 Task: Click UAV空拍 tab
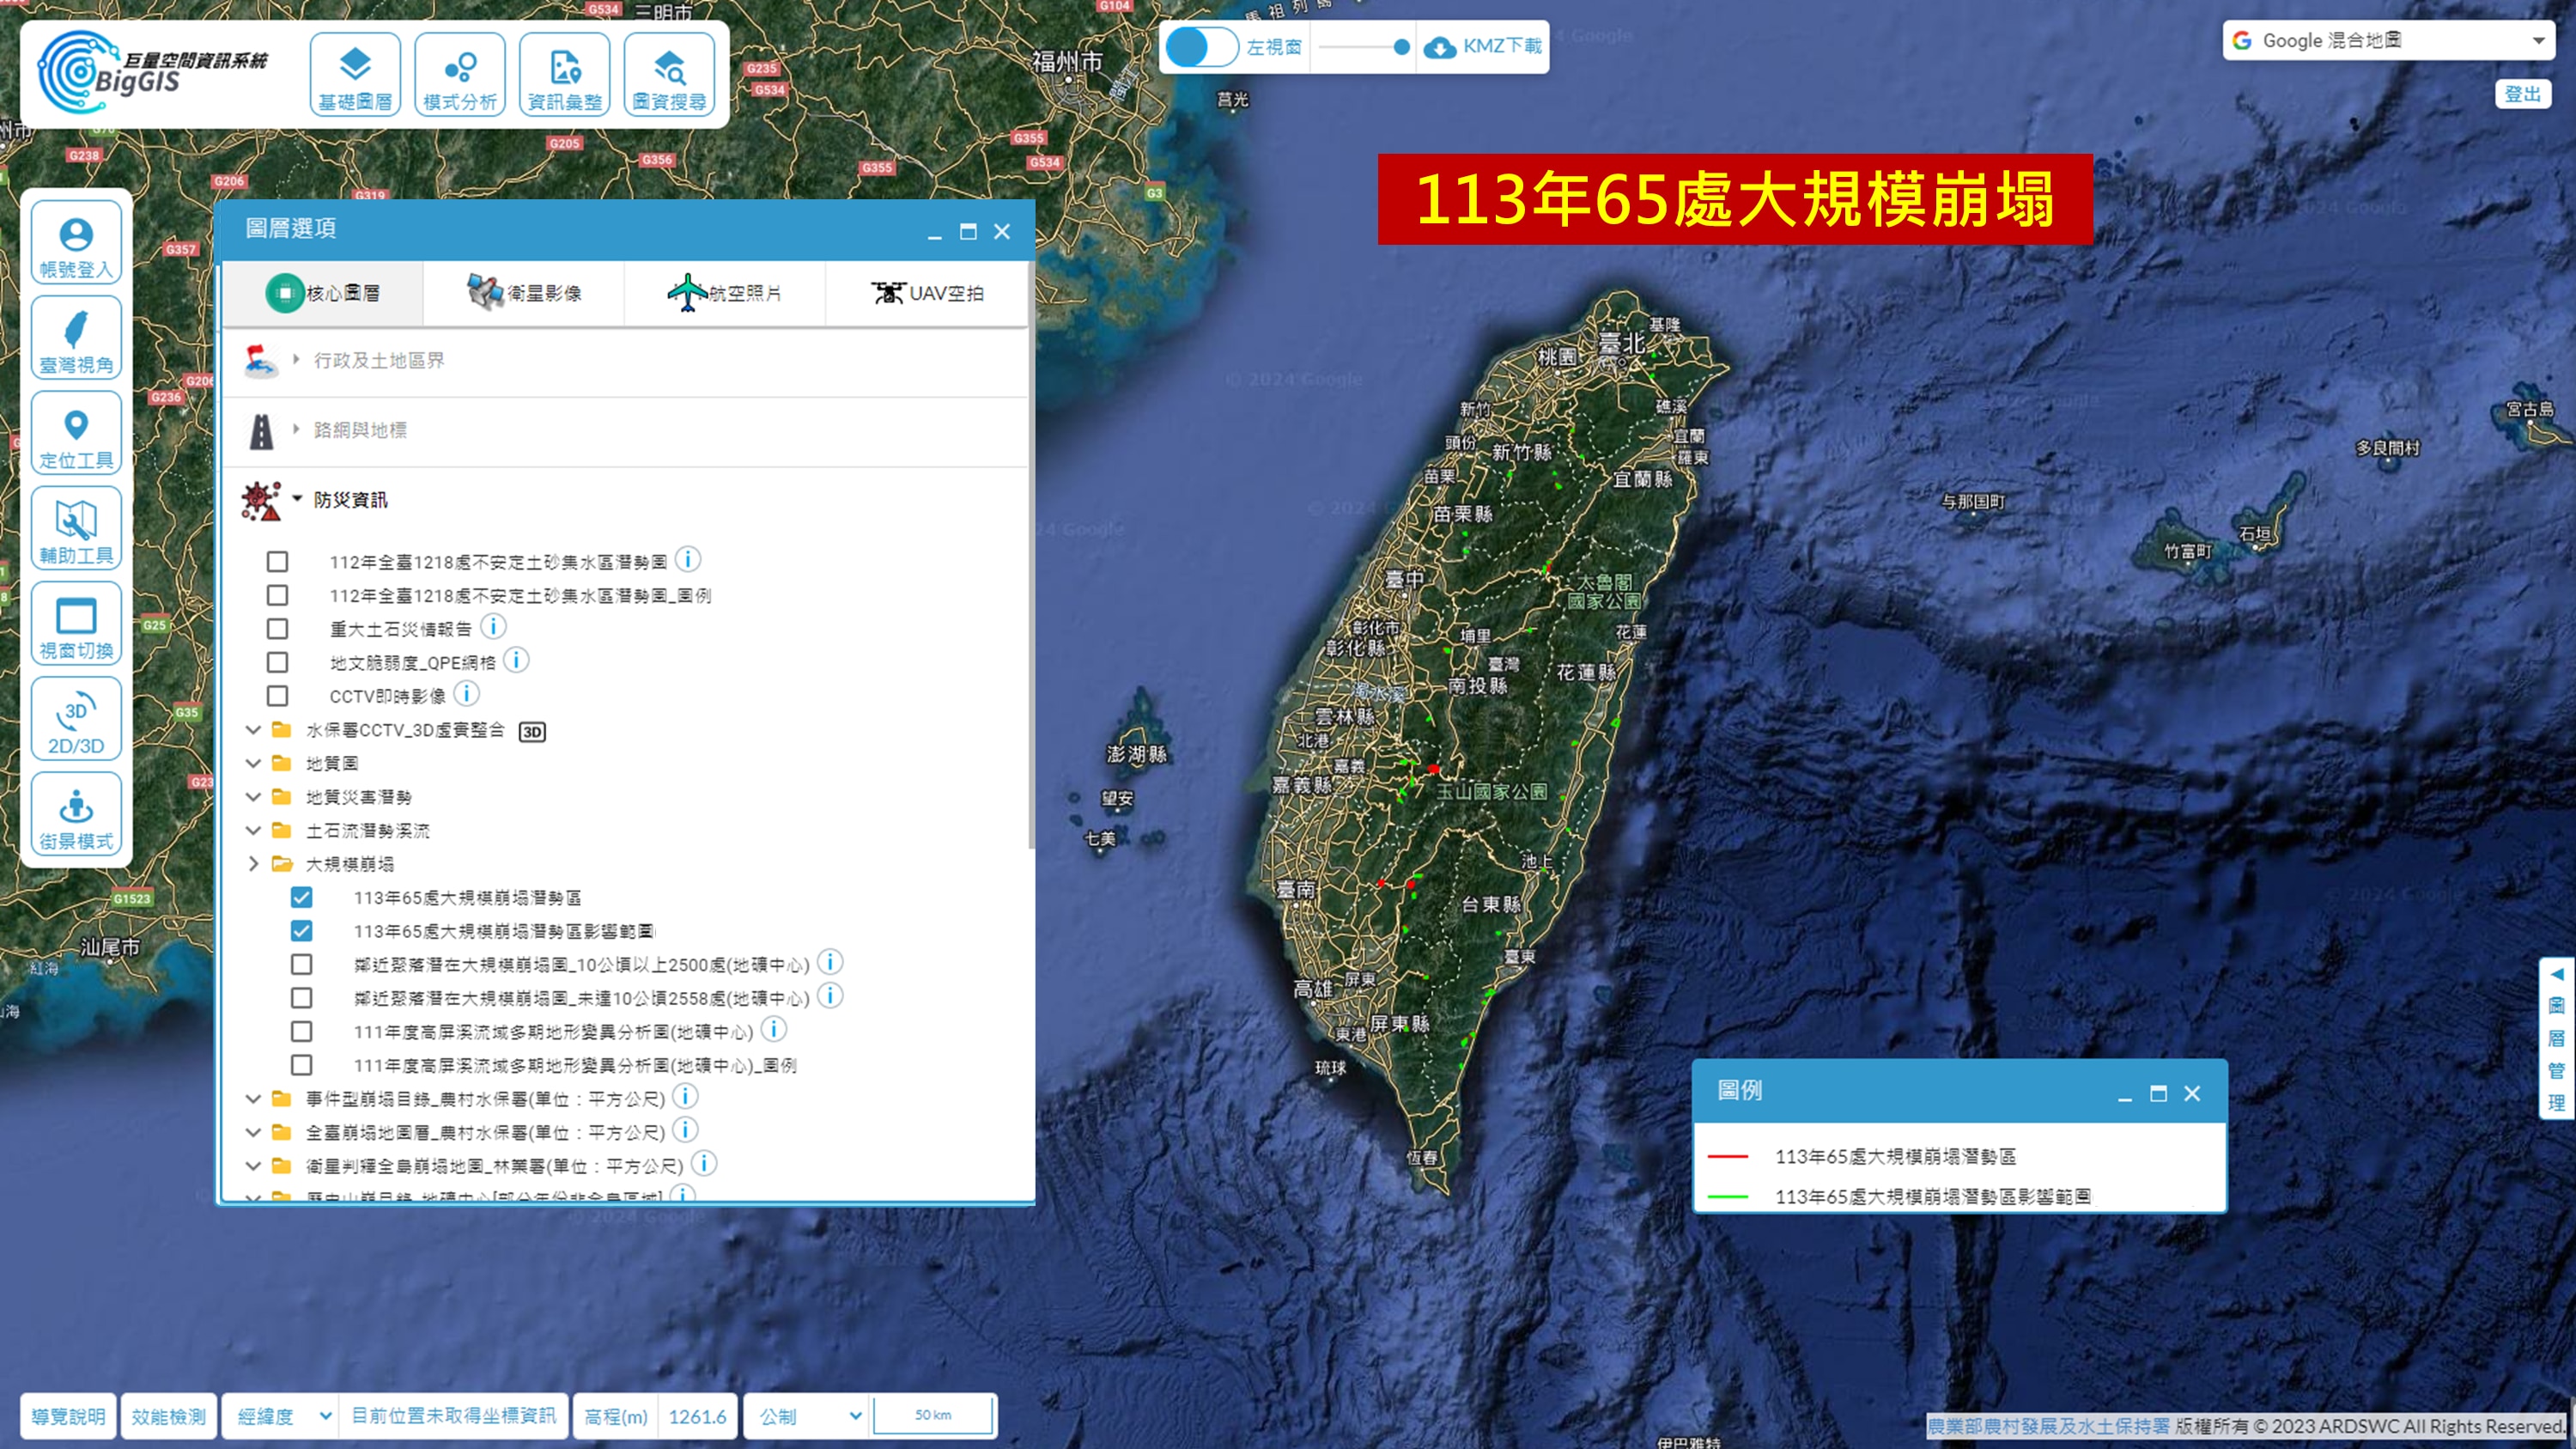click(927, 292)
